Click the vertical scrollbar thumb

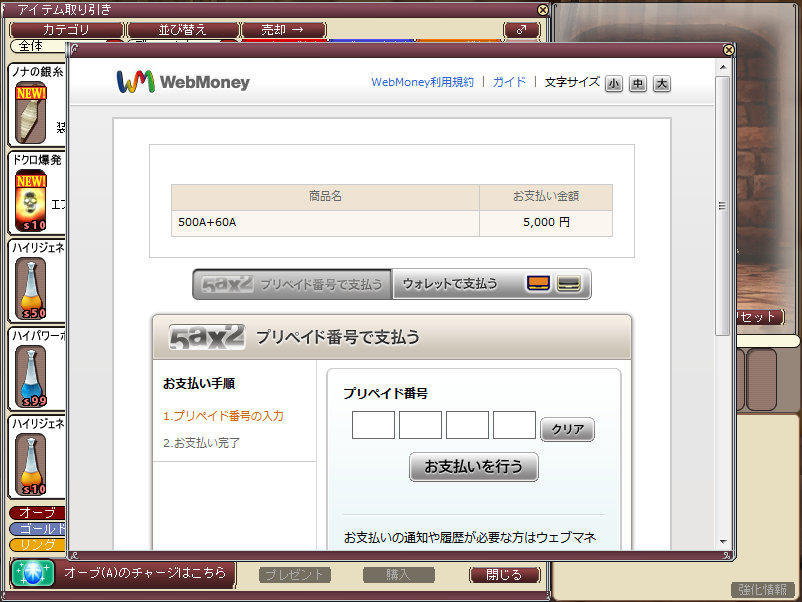[723, 206]
